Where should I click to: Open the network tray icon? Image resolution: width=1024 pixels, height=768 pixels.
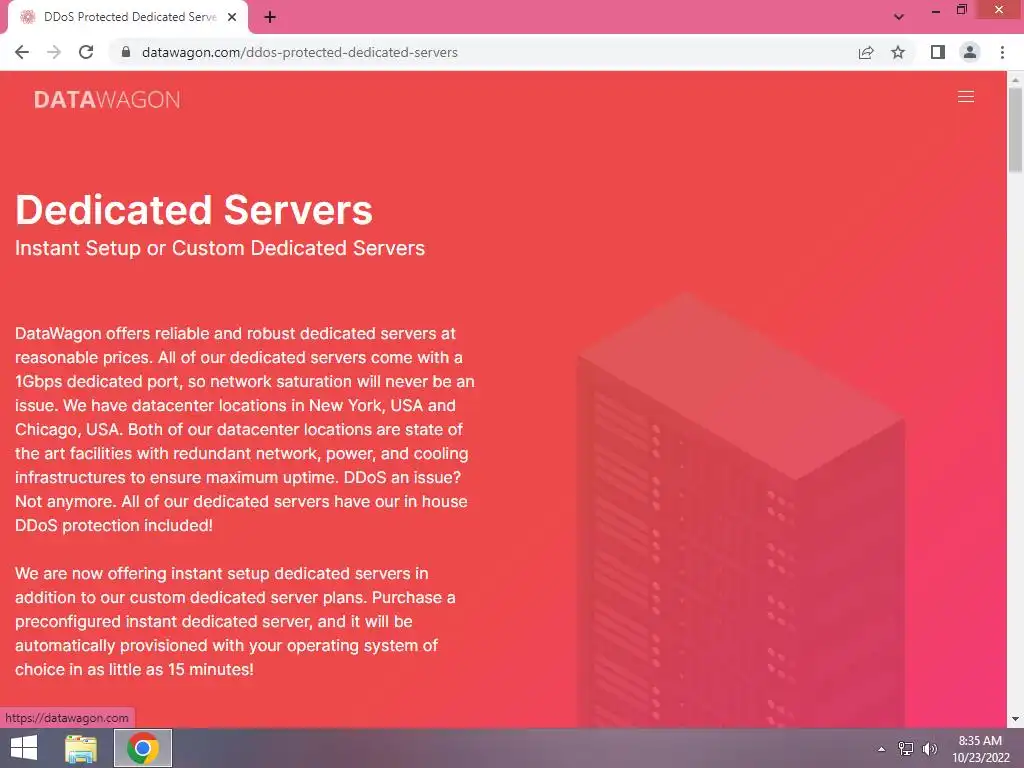click(x=906, y=749)
